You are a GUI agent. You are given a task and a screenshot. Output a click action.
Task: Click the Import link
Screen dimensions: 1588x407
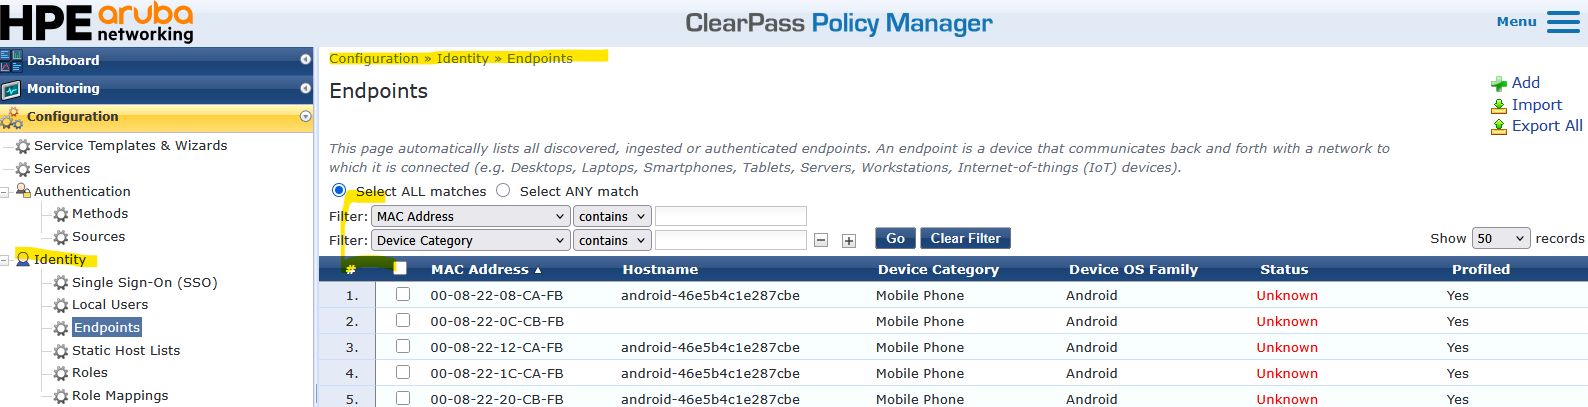(x=1536, y=105)
